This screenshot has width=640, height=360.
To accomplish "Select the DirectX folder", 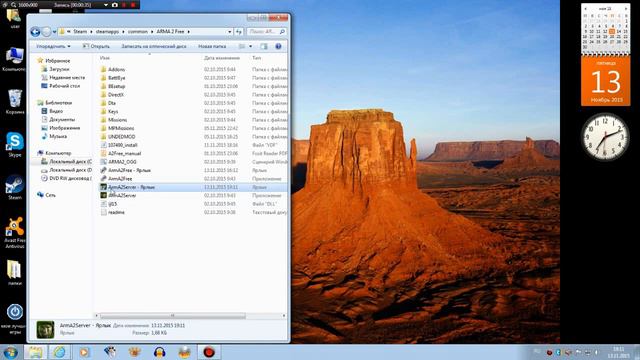I will 116,95.
